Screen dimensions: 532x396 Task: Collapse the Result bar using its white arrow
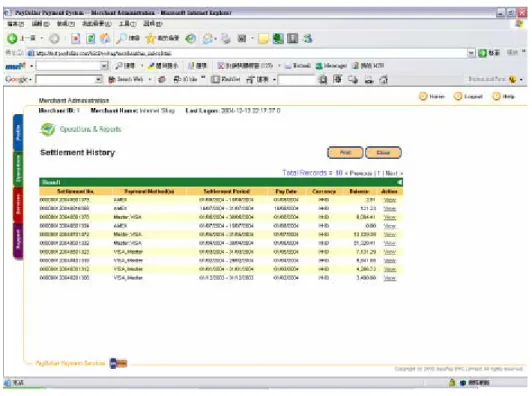pos(400,182)
